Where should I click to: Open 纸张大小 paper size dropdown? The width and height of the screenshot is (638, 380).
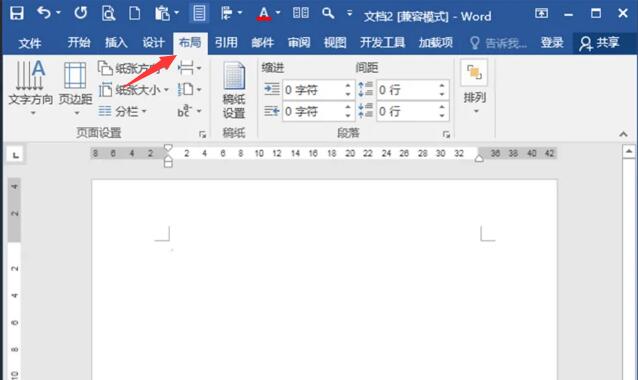[x=134, y=90]
